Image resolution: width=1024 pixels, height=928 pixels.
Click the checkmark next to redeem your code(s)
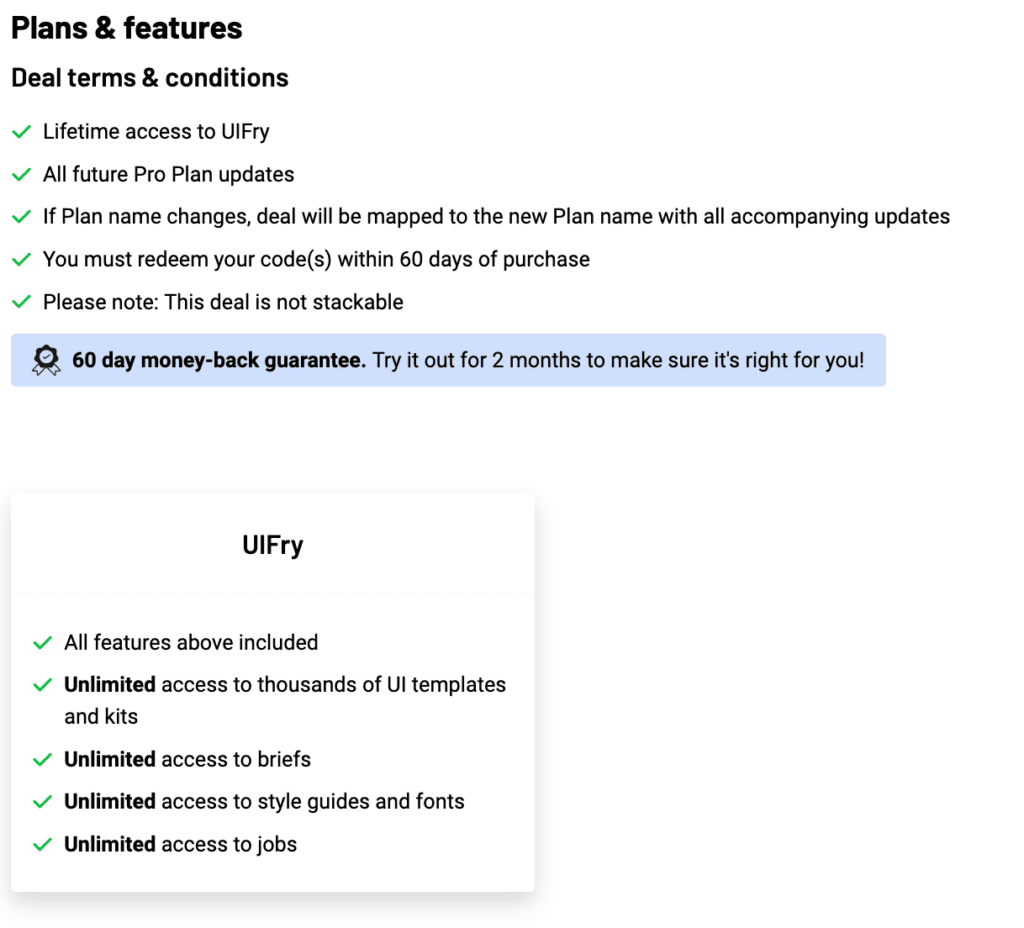[x=21, y=260]
